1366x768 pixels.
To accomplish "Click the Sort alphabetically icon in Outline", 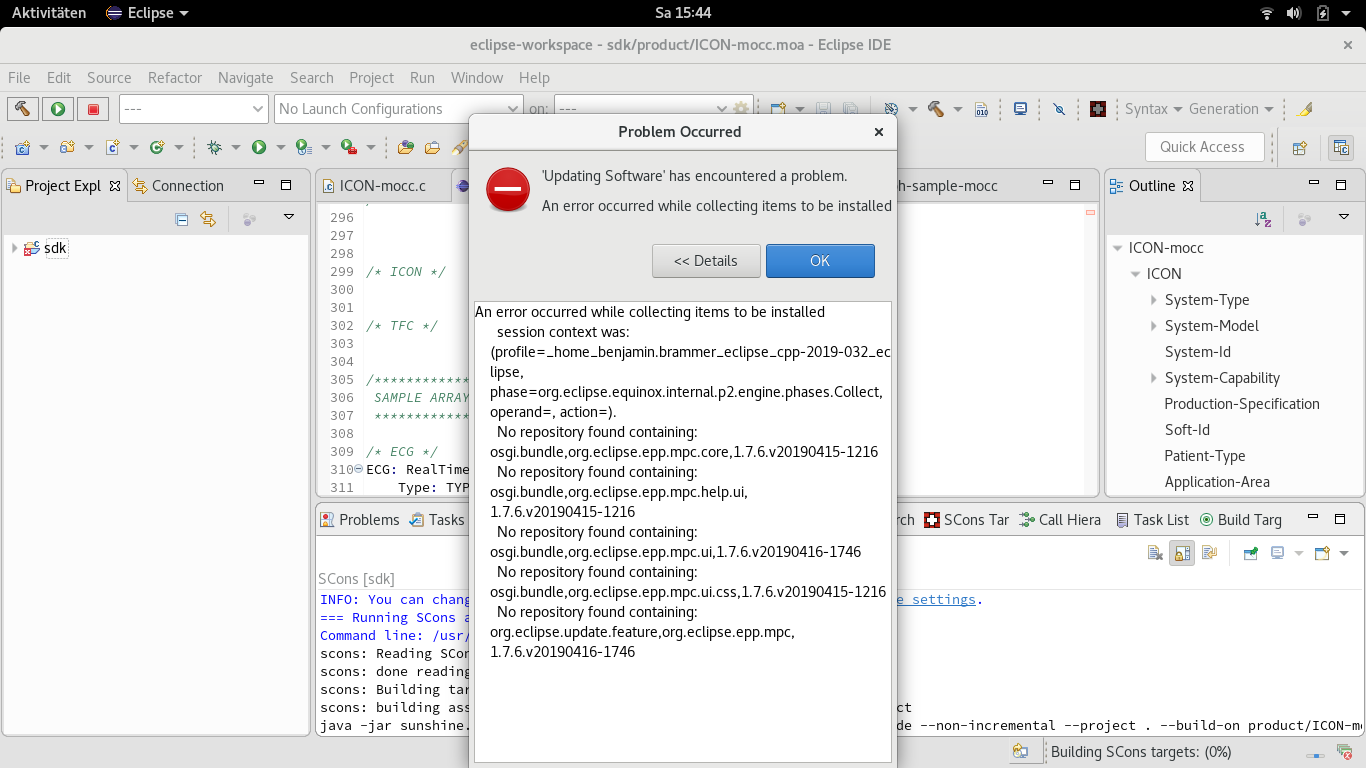I will (x=1263, y=219).
